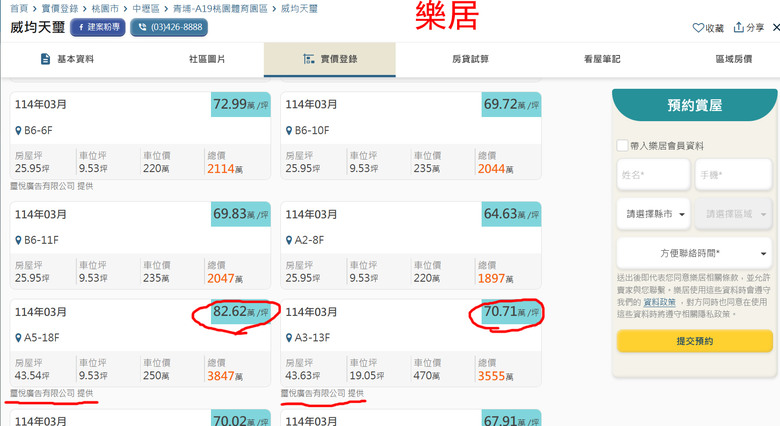Click the 64.63萬/坪 price badge
This screenshot has width=780, height=426.
511,214
